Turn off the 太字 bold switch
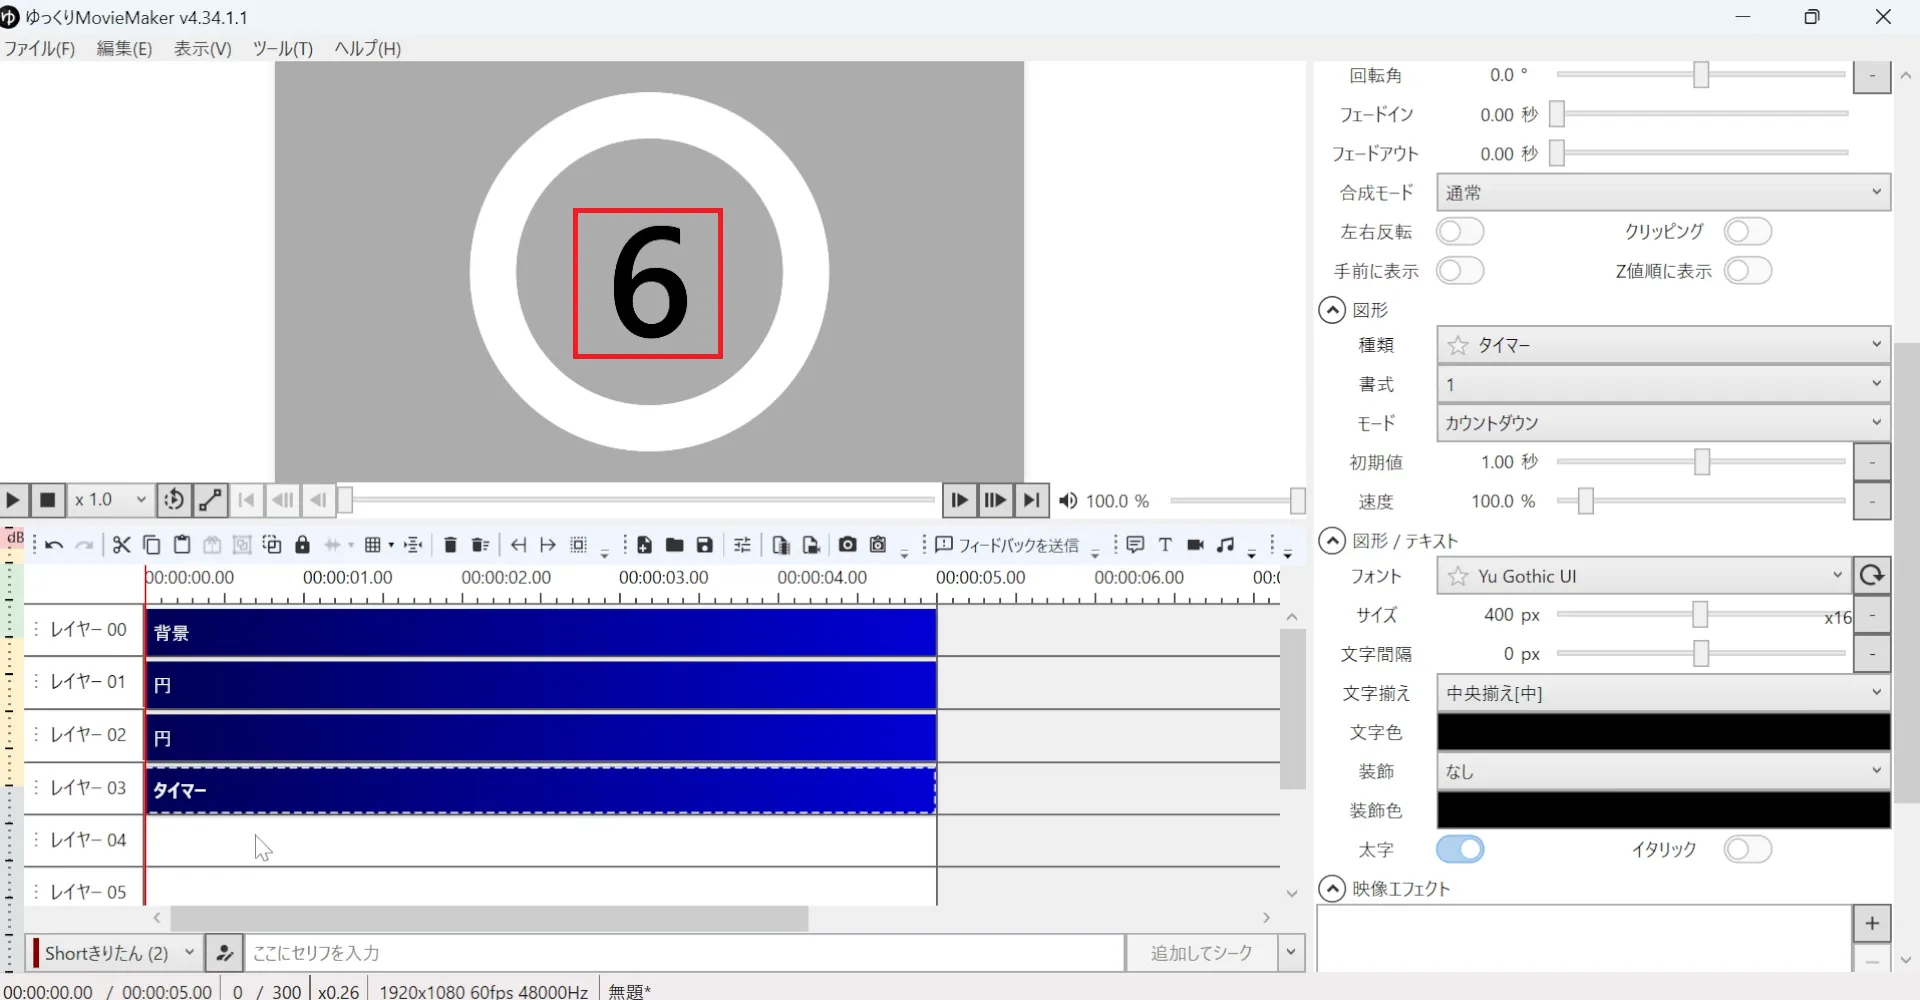1920x1000 pixels. pyautogui.click(x=1460, y=850)
